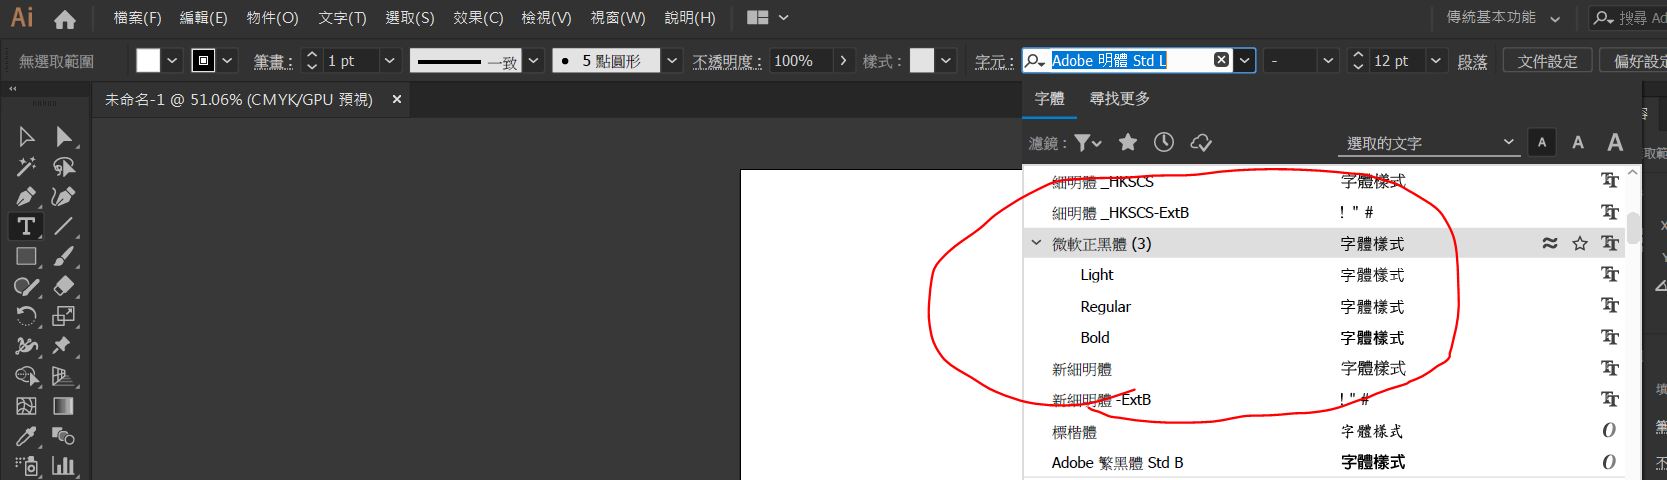The height and width of the screenshot is (480, 1667).
Task: Select the Symbol Sprayer tool
Action: click(27, 466)
